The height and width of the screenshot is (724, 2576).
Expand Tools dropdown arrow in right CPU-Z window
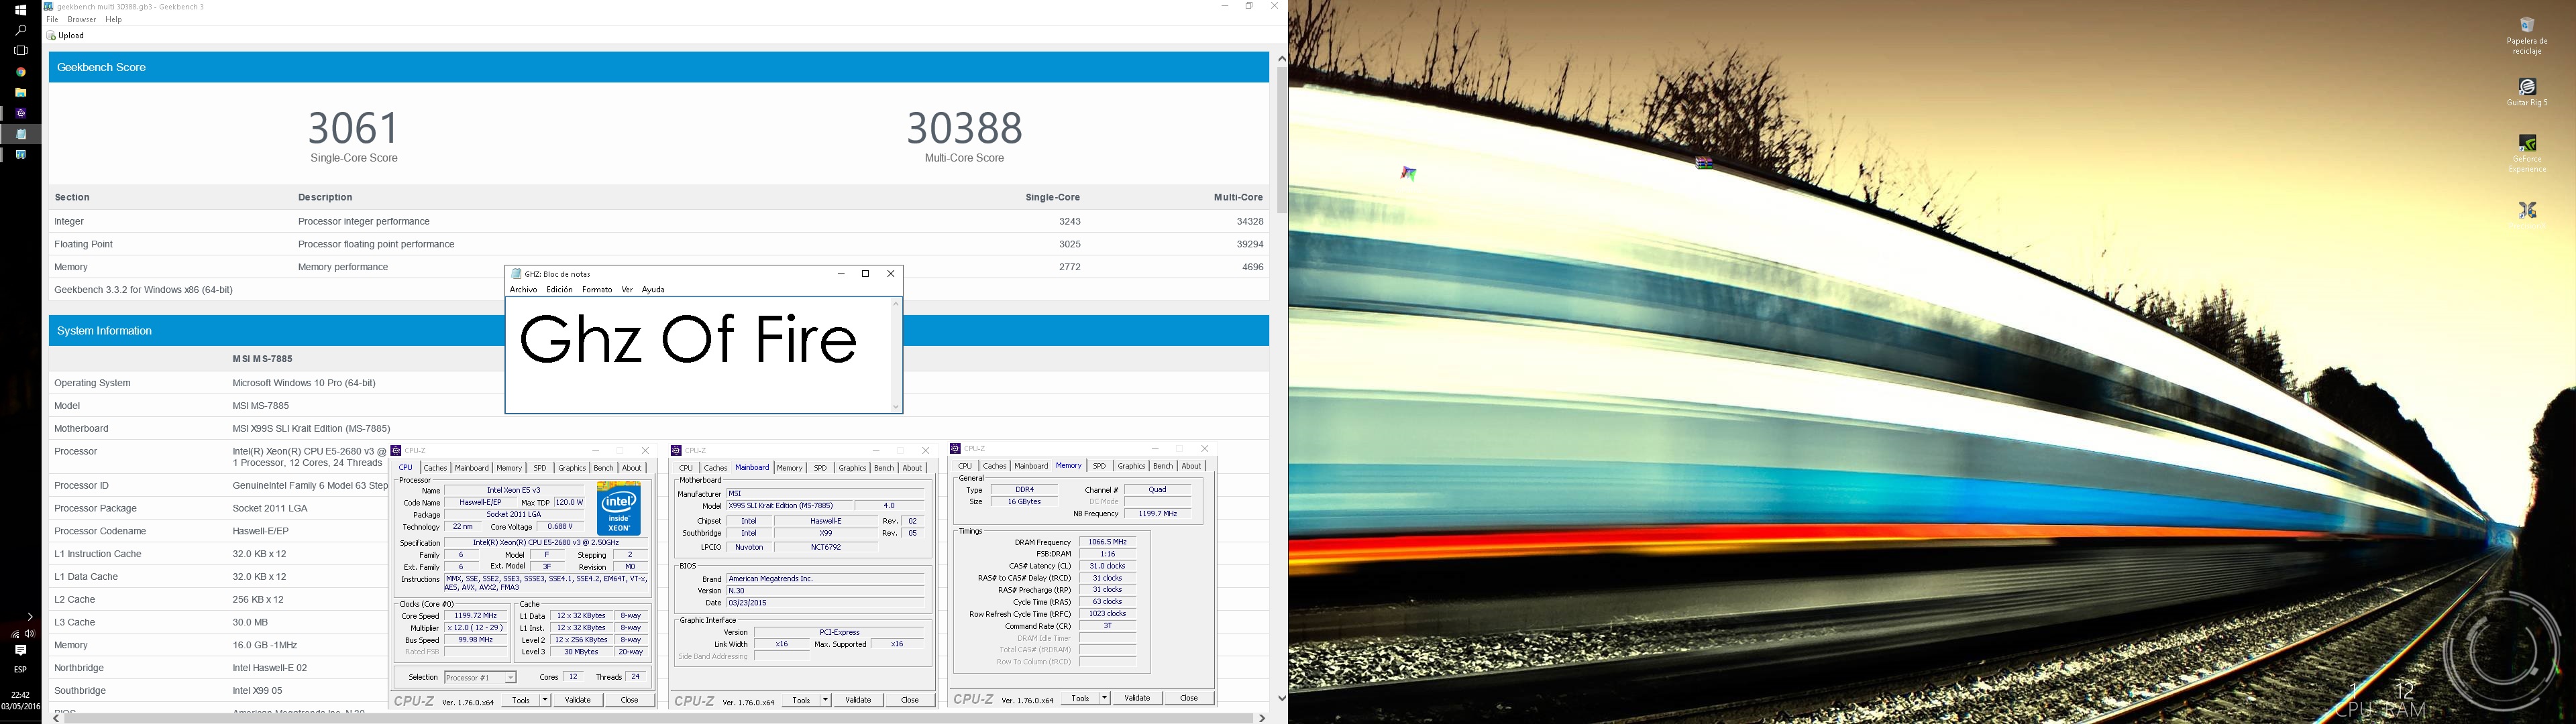click(x=1105, y=698)
